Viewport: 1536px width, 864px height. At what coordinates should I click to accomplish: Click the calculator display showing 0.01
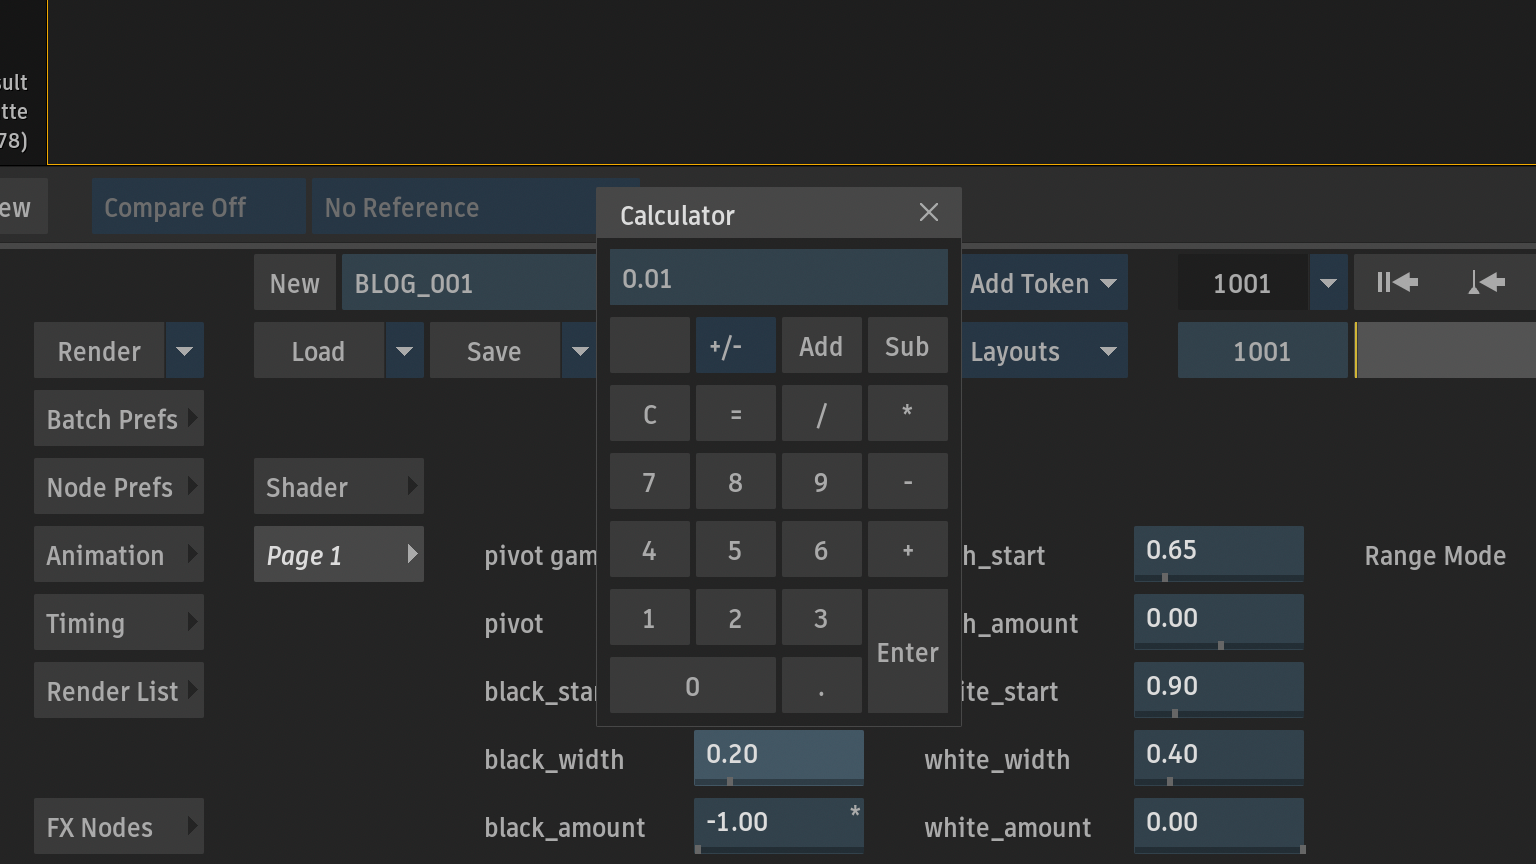pos(779,278)
